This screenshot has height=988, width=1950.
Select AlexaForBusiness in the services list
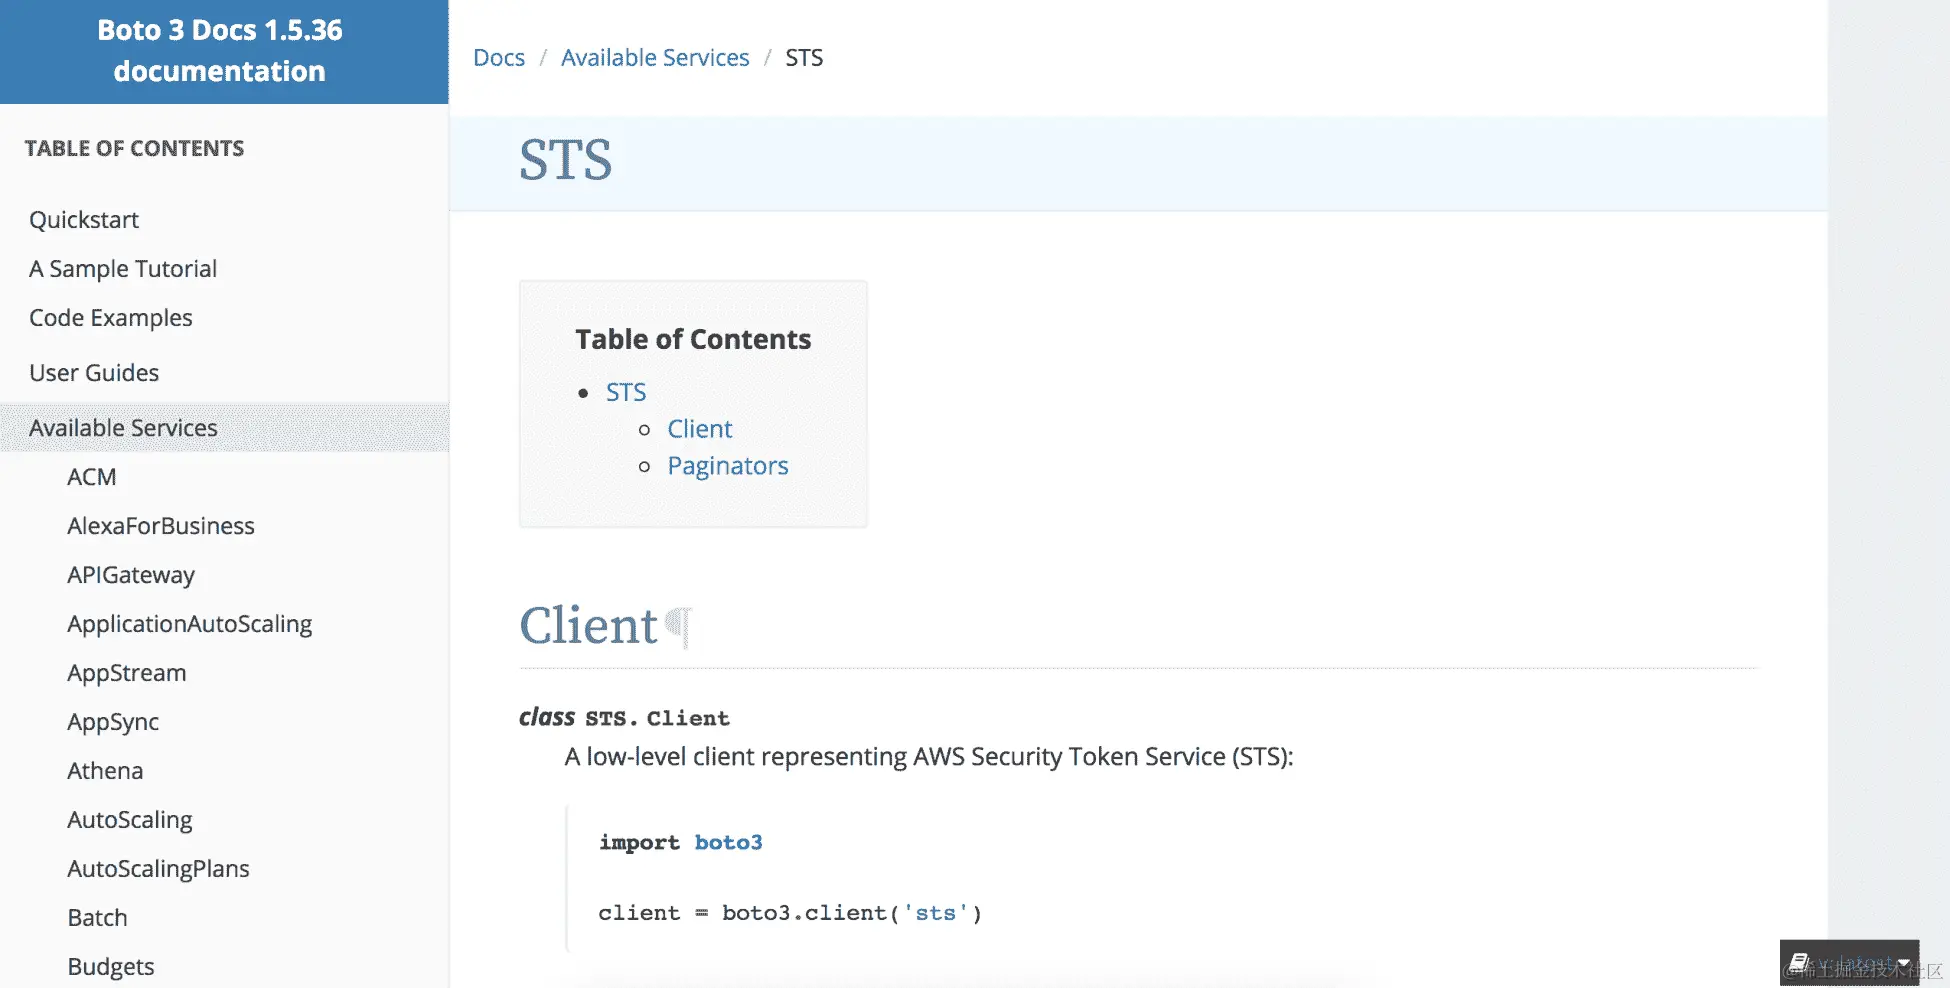[161, 526]
